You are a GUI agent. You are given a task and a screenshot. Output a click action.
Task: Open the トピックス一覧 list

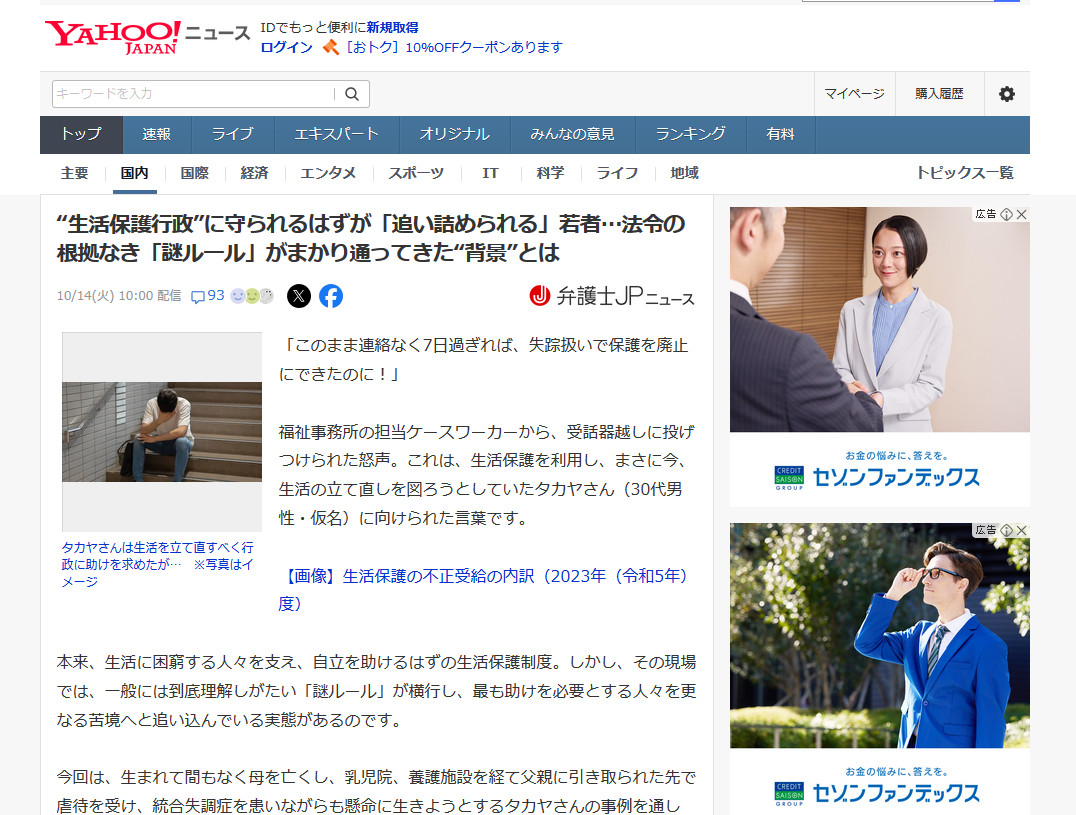(x=964, y=173)
